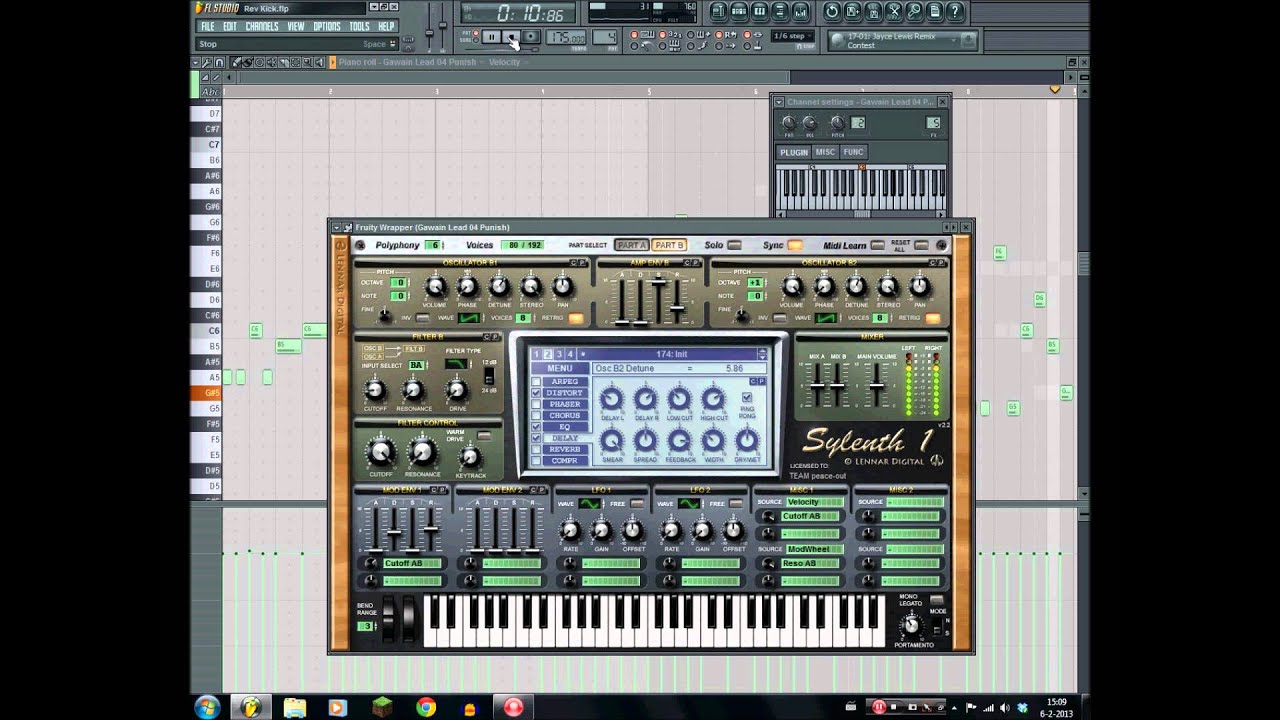Click the delay DRY/WET knob
This screenshot has height=720, width=1280.
[x=747, y=440]
